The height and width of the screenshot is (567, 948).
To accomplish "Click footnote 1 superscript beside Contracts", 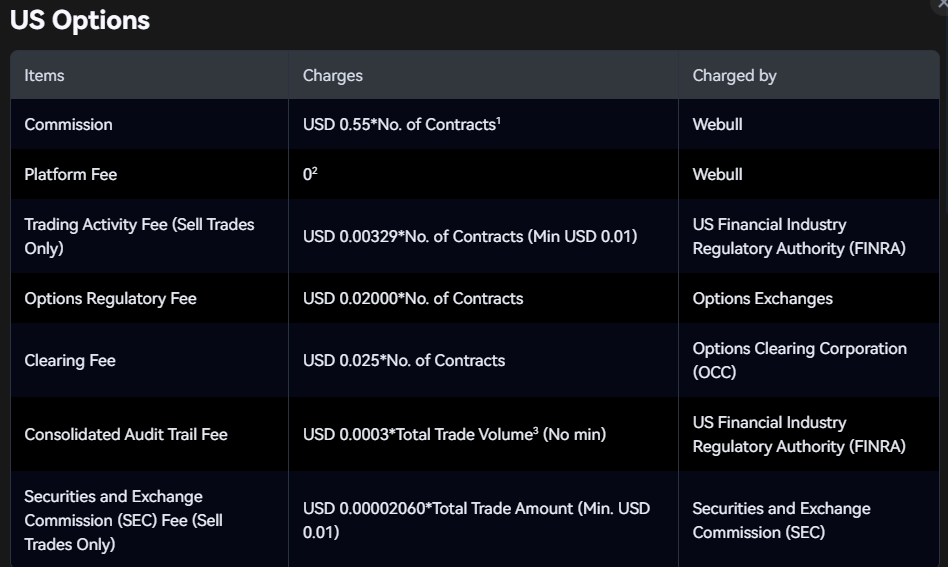I will coord(499,120).
